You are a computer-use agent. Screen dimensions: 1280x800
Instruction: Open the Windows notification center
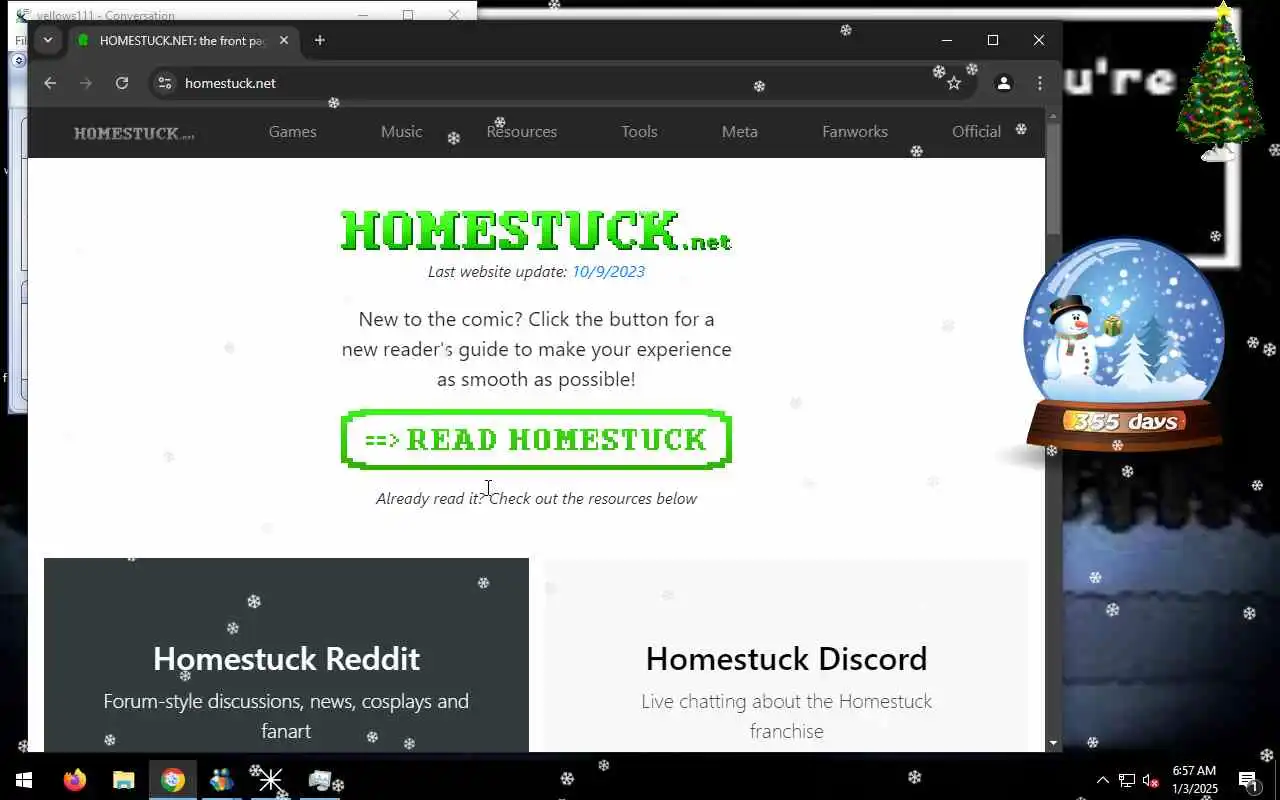coord(1248,780)
